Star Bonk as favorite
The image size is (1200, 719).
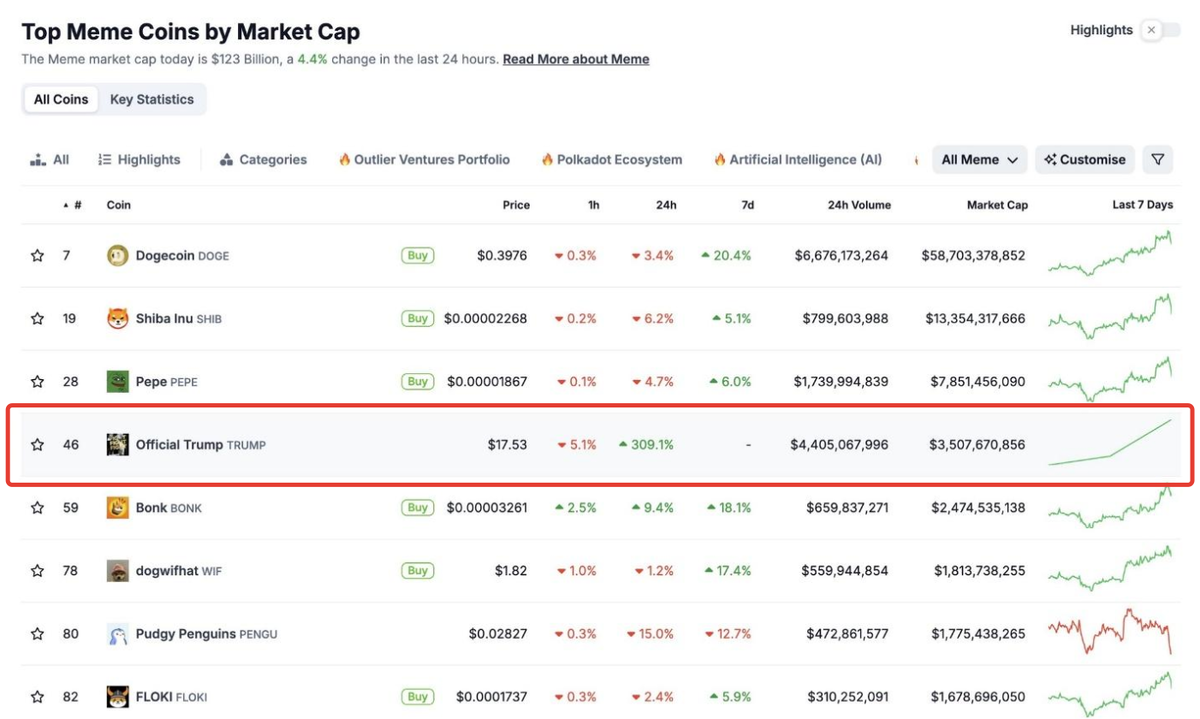pos(37,508)
